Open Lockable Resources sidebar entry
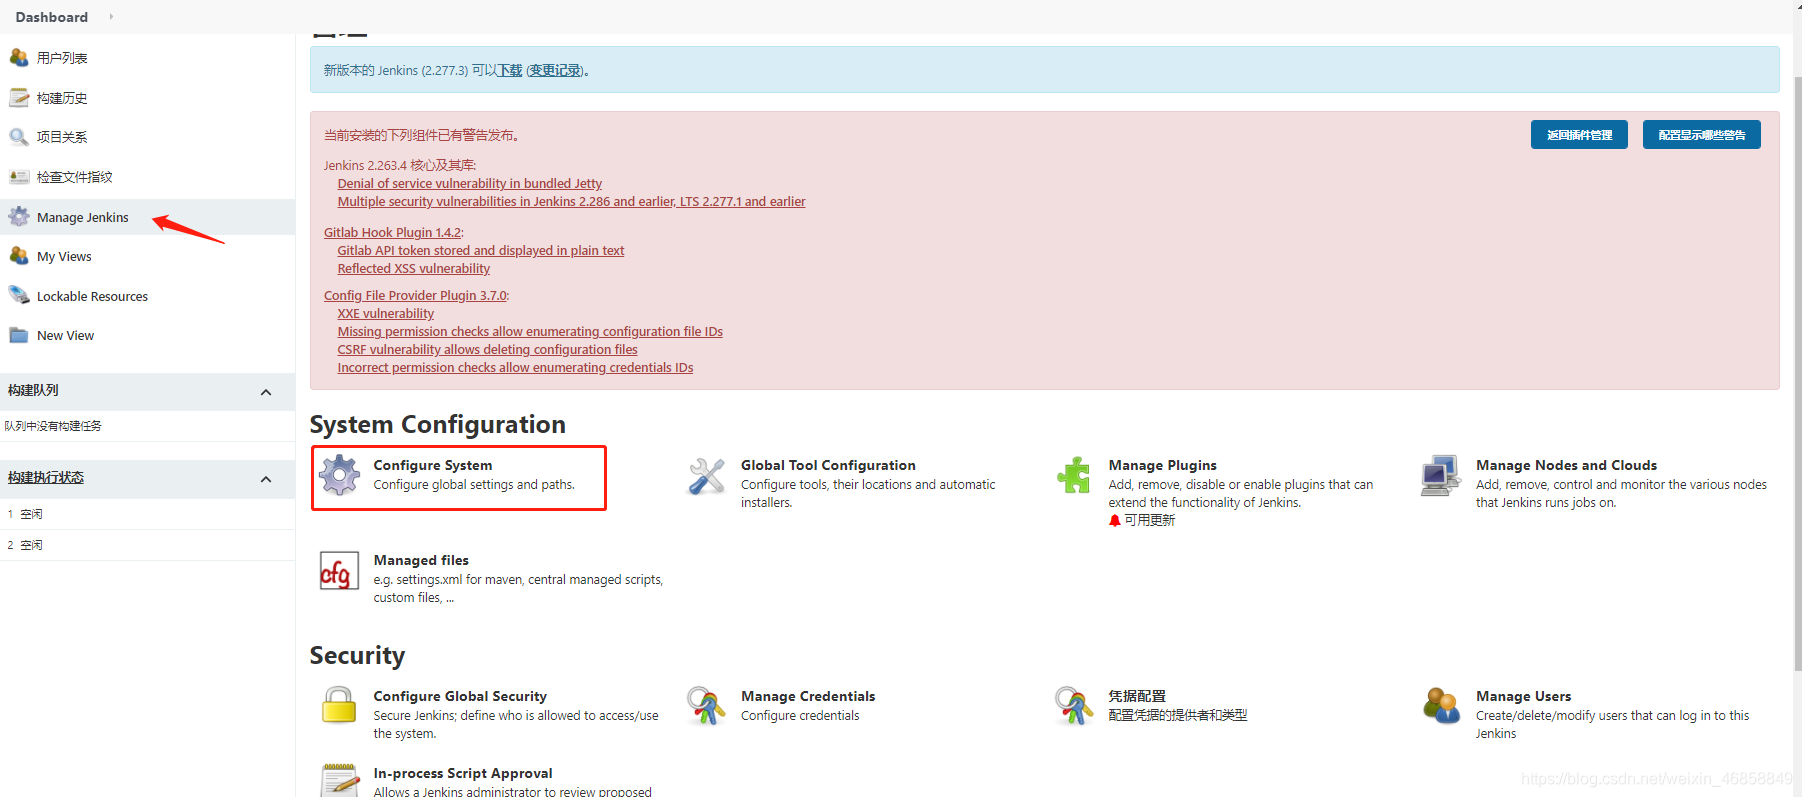 (92, 296)
